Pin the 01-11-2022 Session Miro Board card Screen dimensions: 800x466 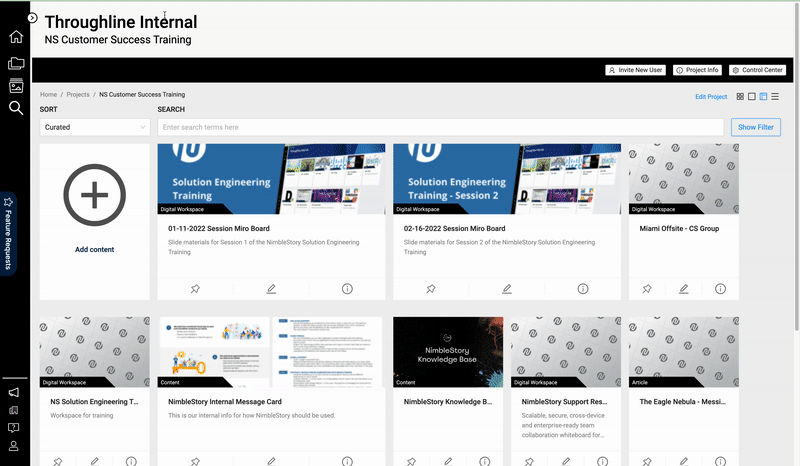(x=195, y=289)
